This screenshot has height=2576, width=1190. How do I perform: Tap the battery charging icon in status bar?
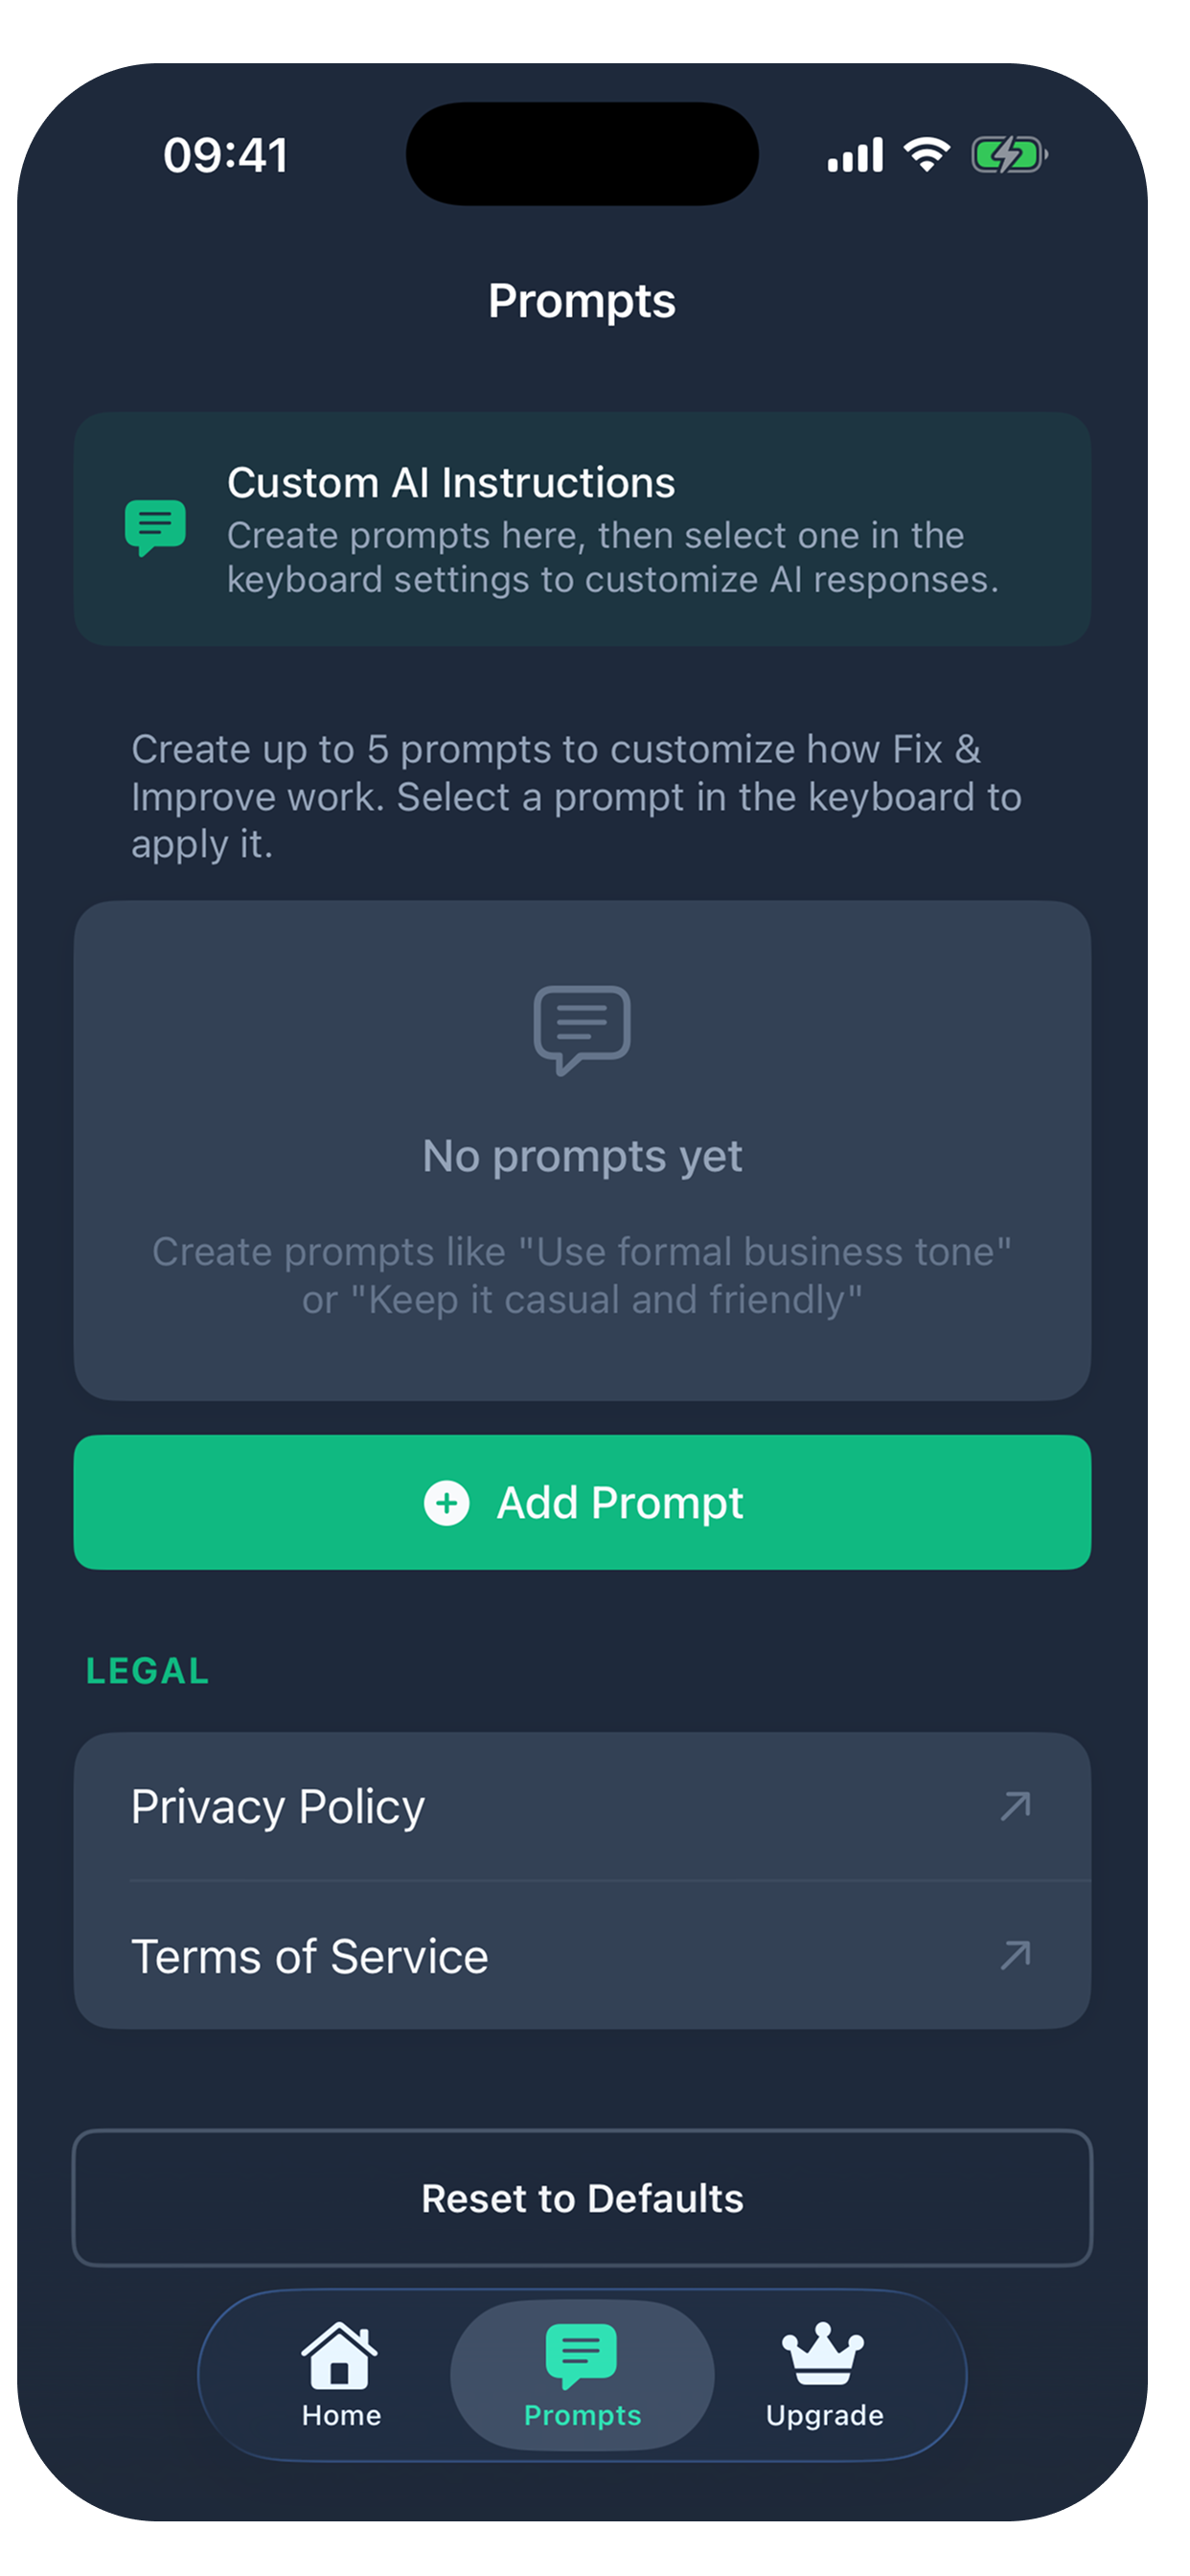1010,155
